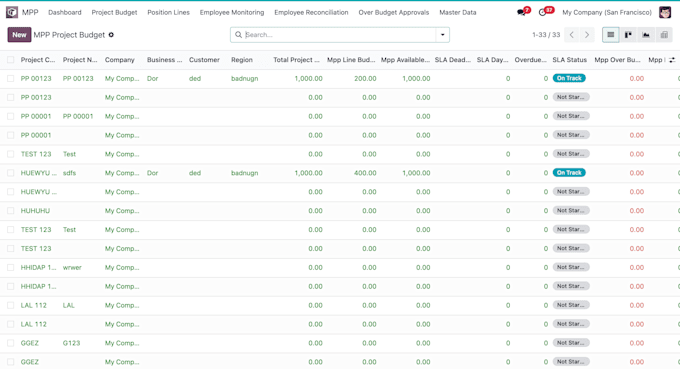This screenshot has height=369, width=680.
Task: Switch to list view
Action: tap(611, 35)
